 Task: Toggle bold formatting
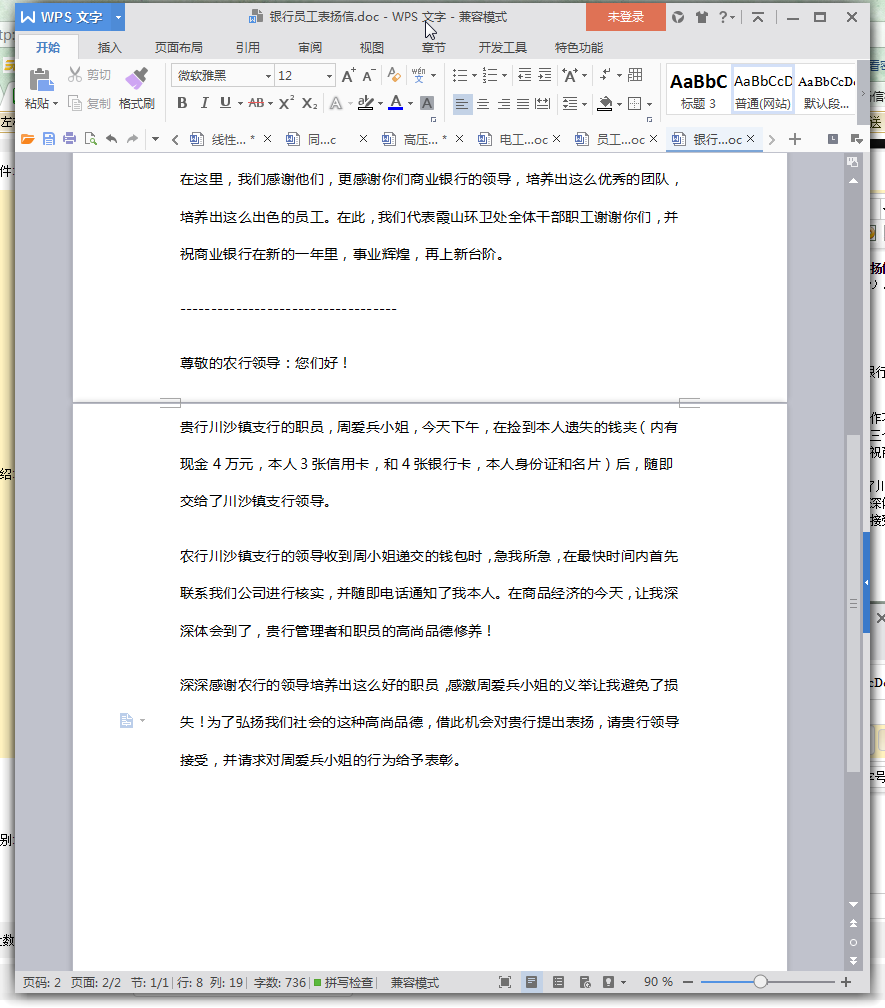point(183,103)
